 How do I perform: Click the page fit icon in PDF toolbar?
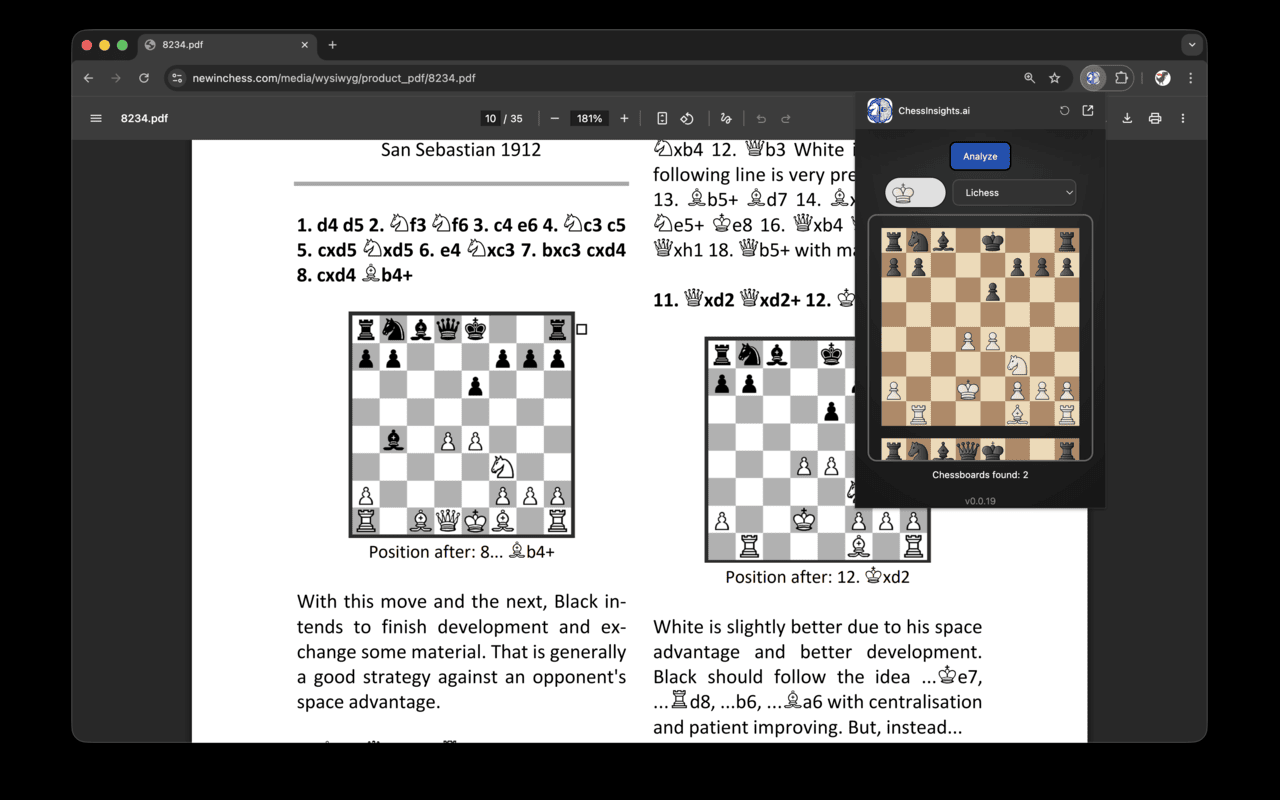[662, 118]
